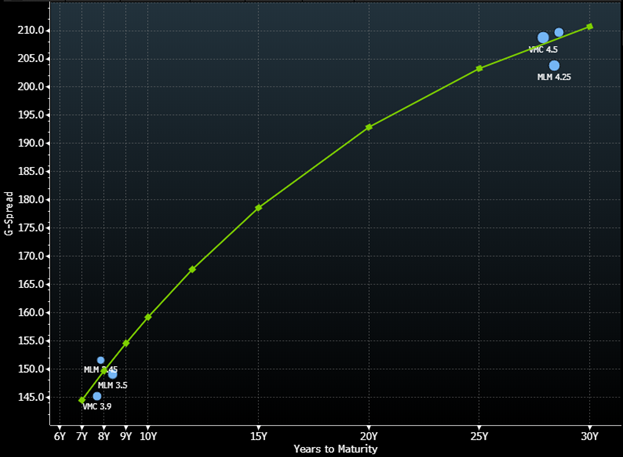624x457 pixels.
Task: Select the VMC 4.5 bond bubble
Action: point(543,38)
